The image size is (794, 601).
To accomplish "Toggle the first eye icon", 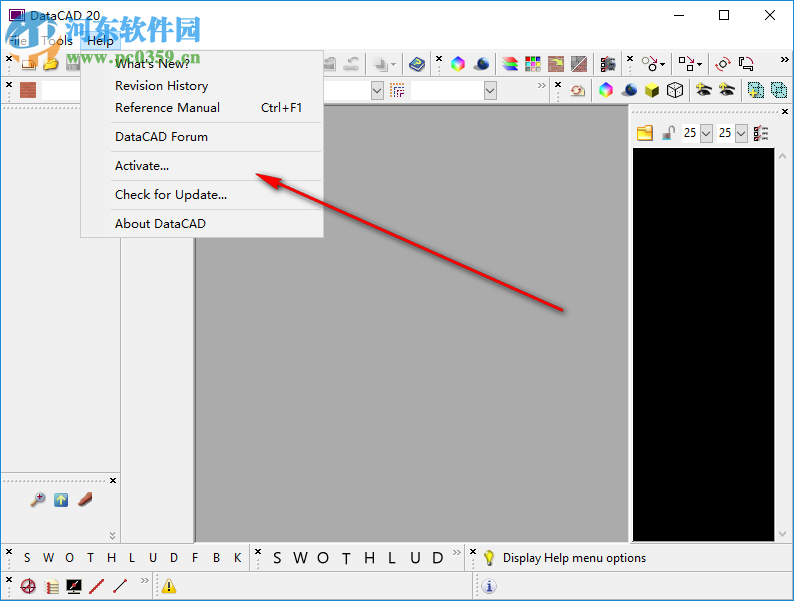I will 703,90.
